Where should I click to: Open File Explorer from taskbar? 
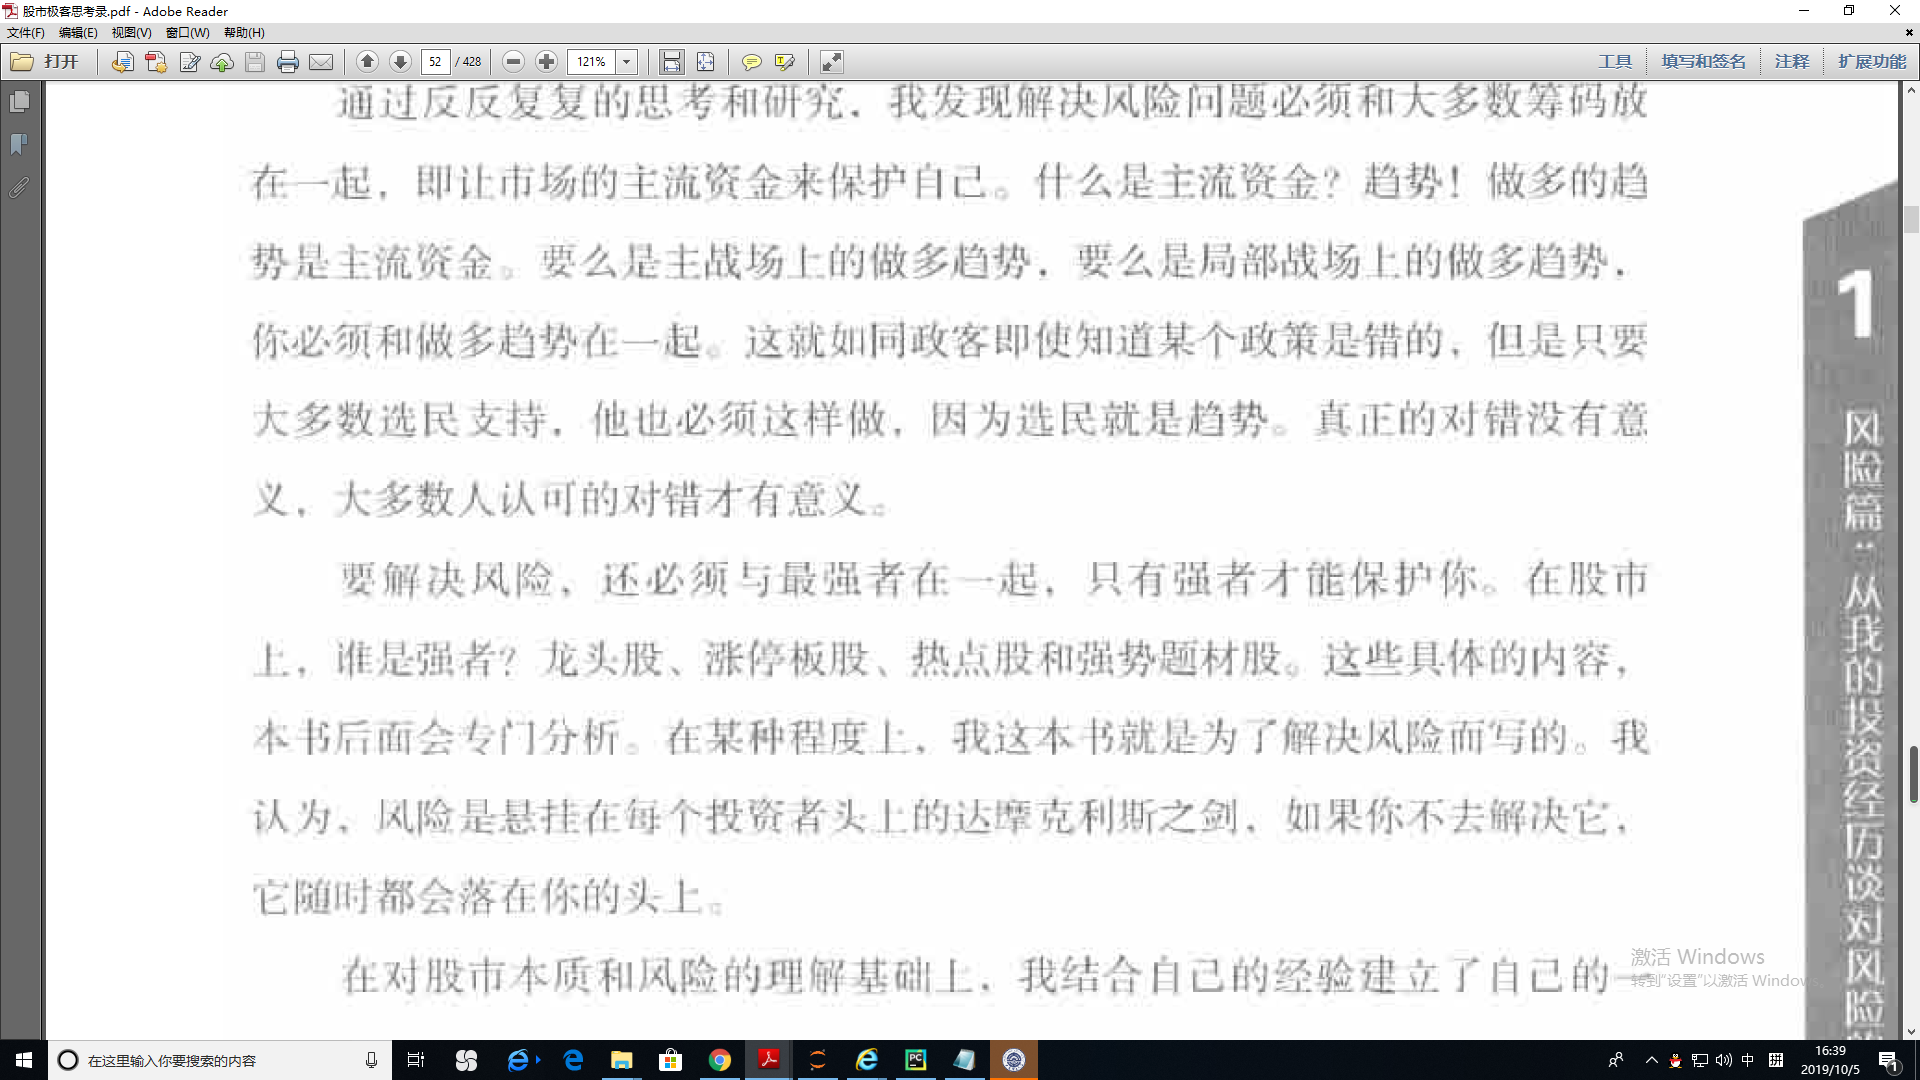click(621, 1060)
